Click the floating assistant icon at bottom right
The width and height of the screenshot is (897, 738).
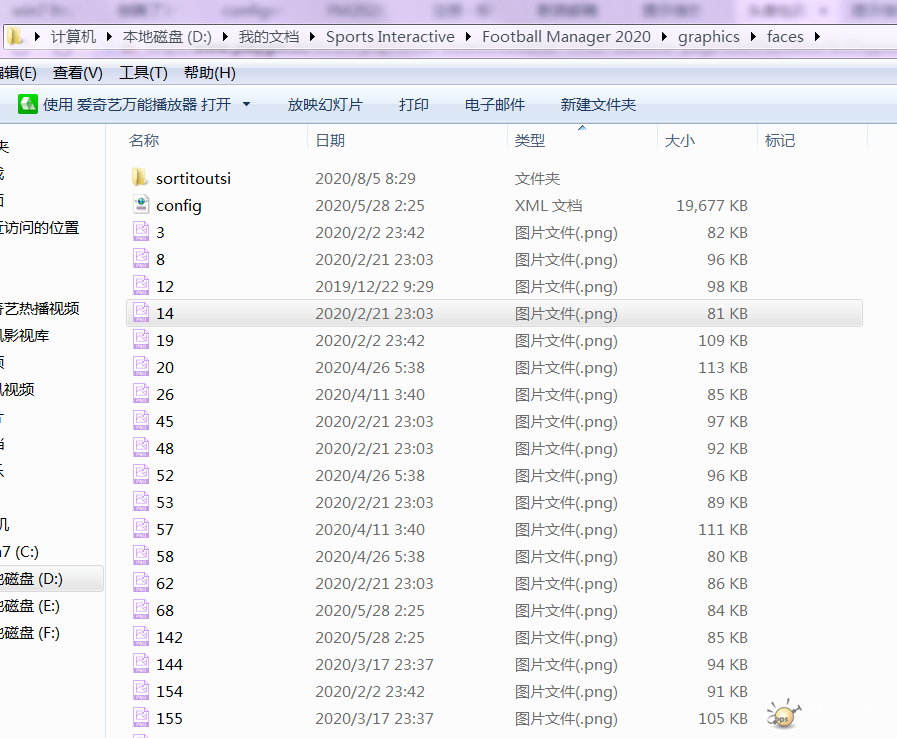[x=784, y=714]
